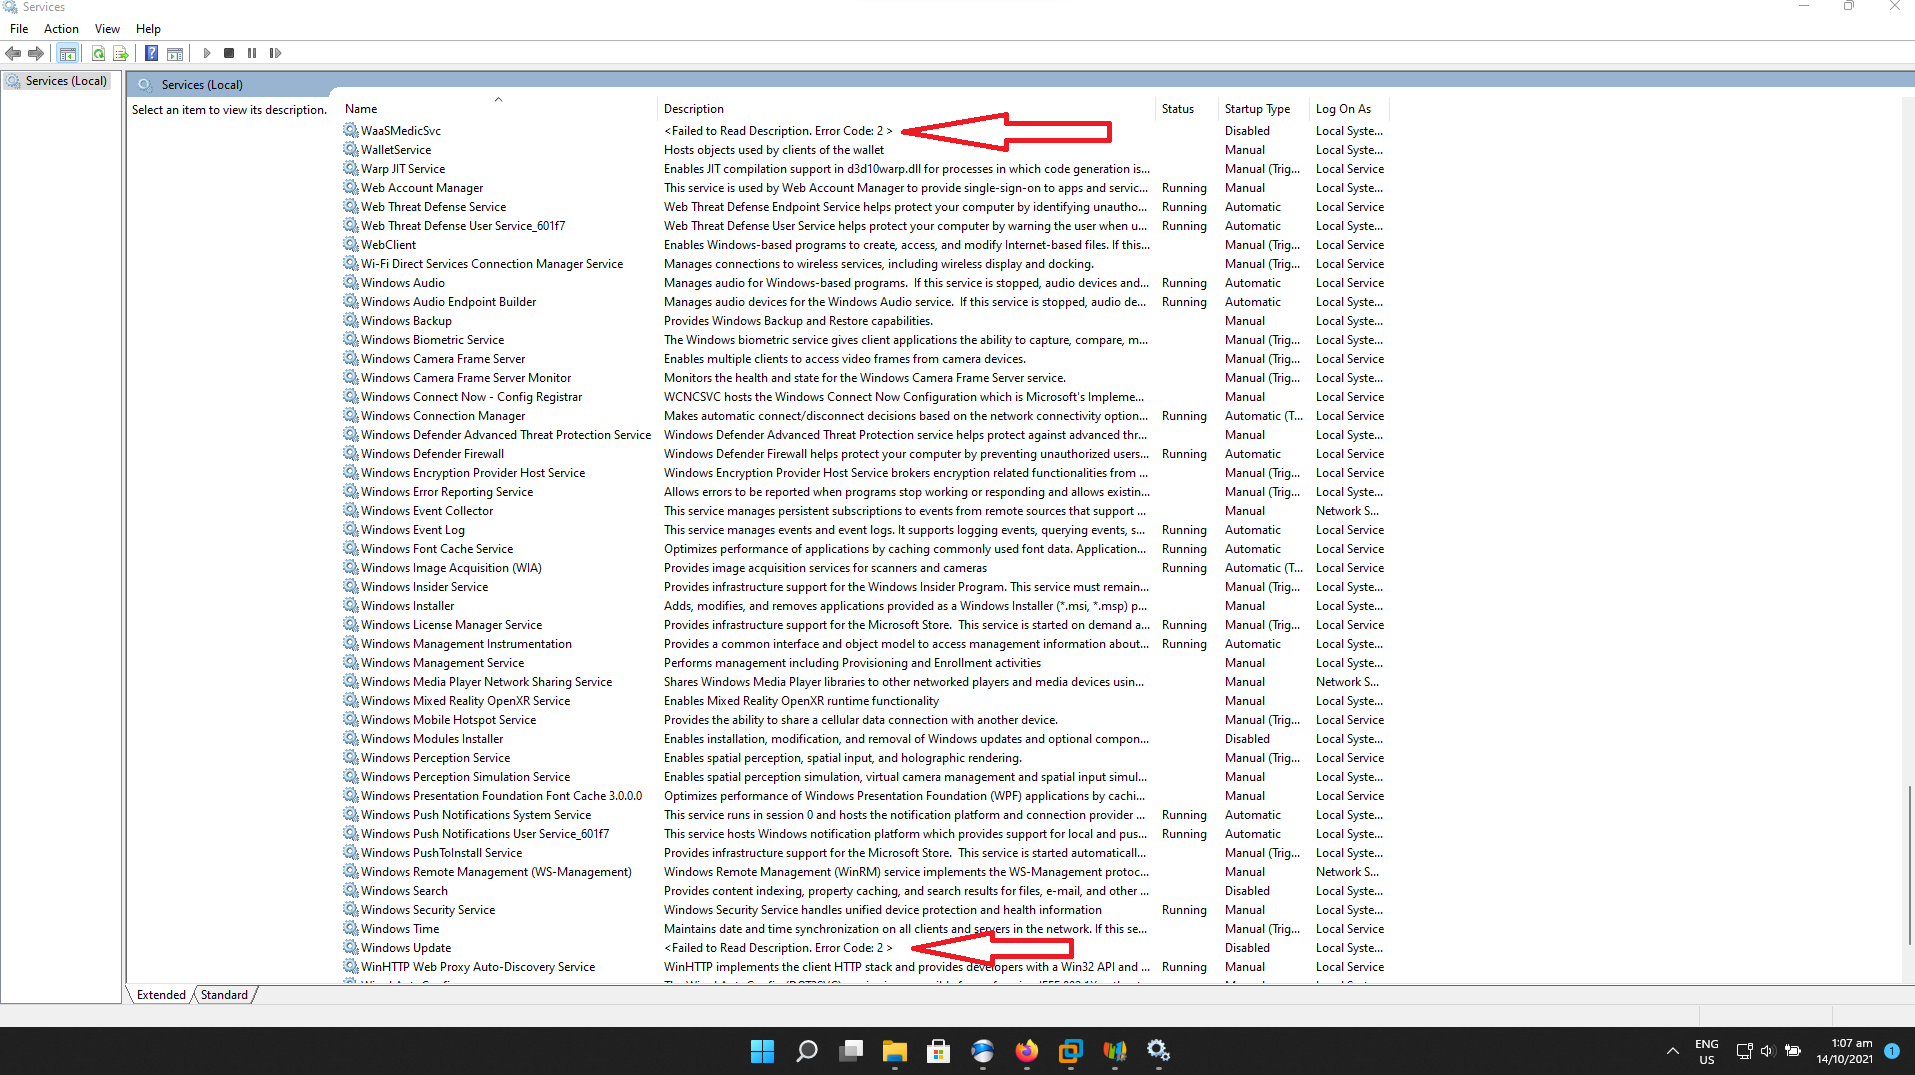Image resolution: width=1915 pixels, height=1075 pixels.
Task: Click the Running status of Windows Event Log
Action: (x=1184, y=530)
